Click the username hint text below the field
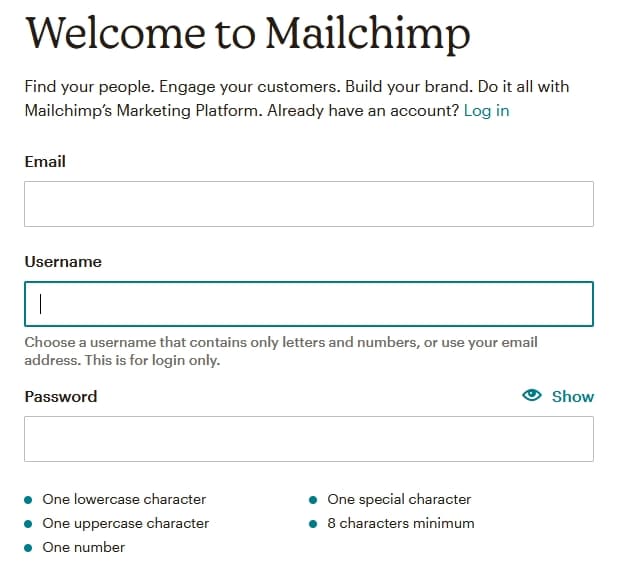This screenshot has width=632, height=574. [280, 351]
